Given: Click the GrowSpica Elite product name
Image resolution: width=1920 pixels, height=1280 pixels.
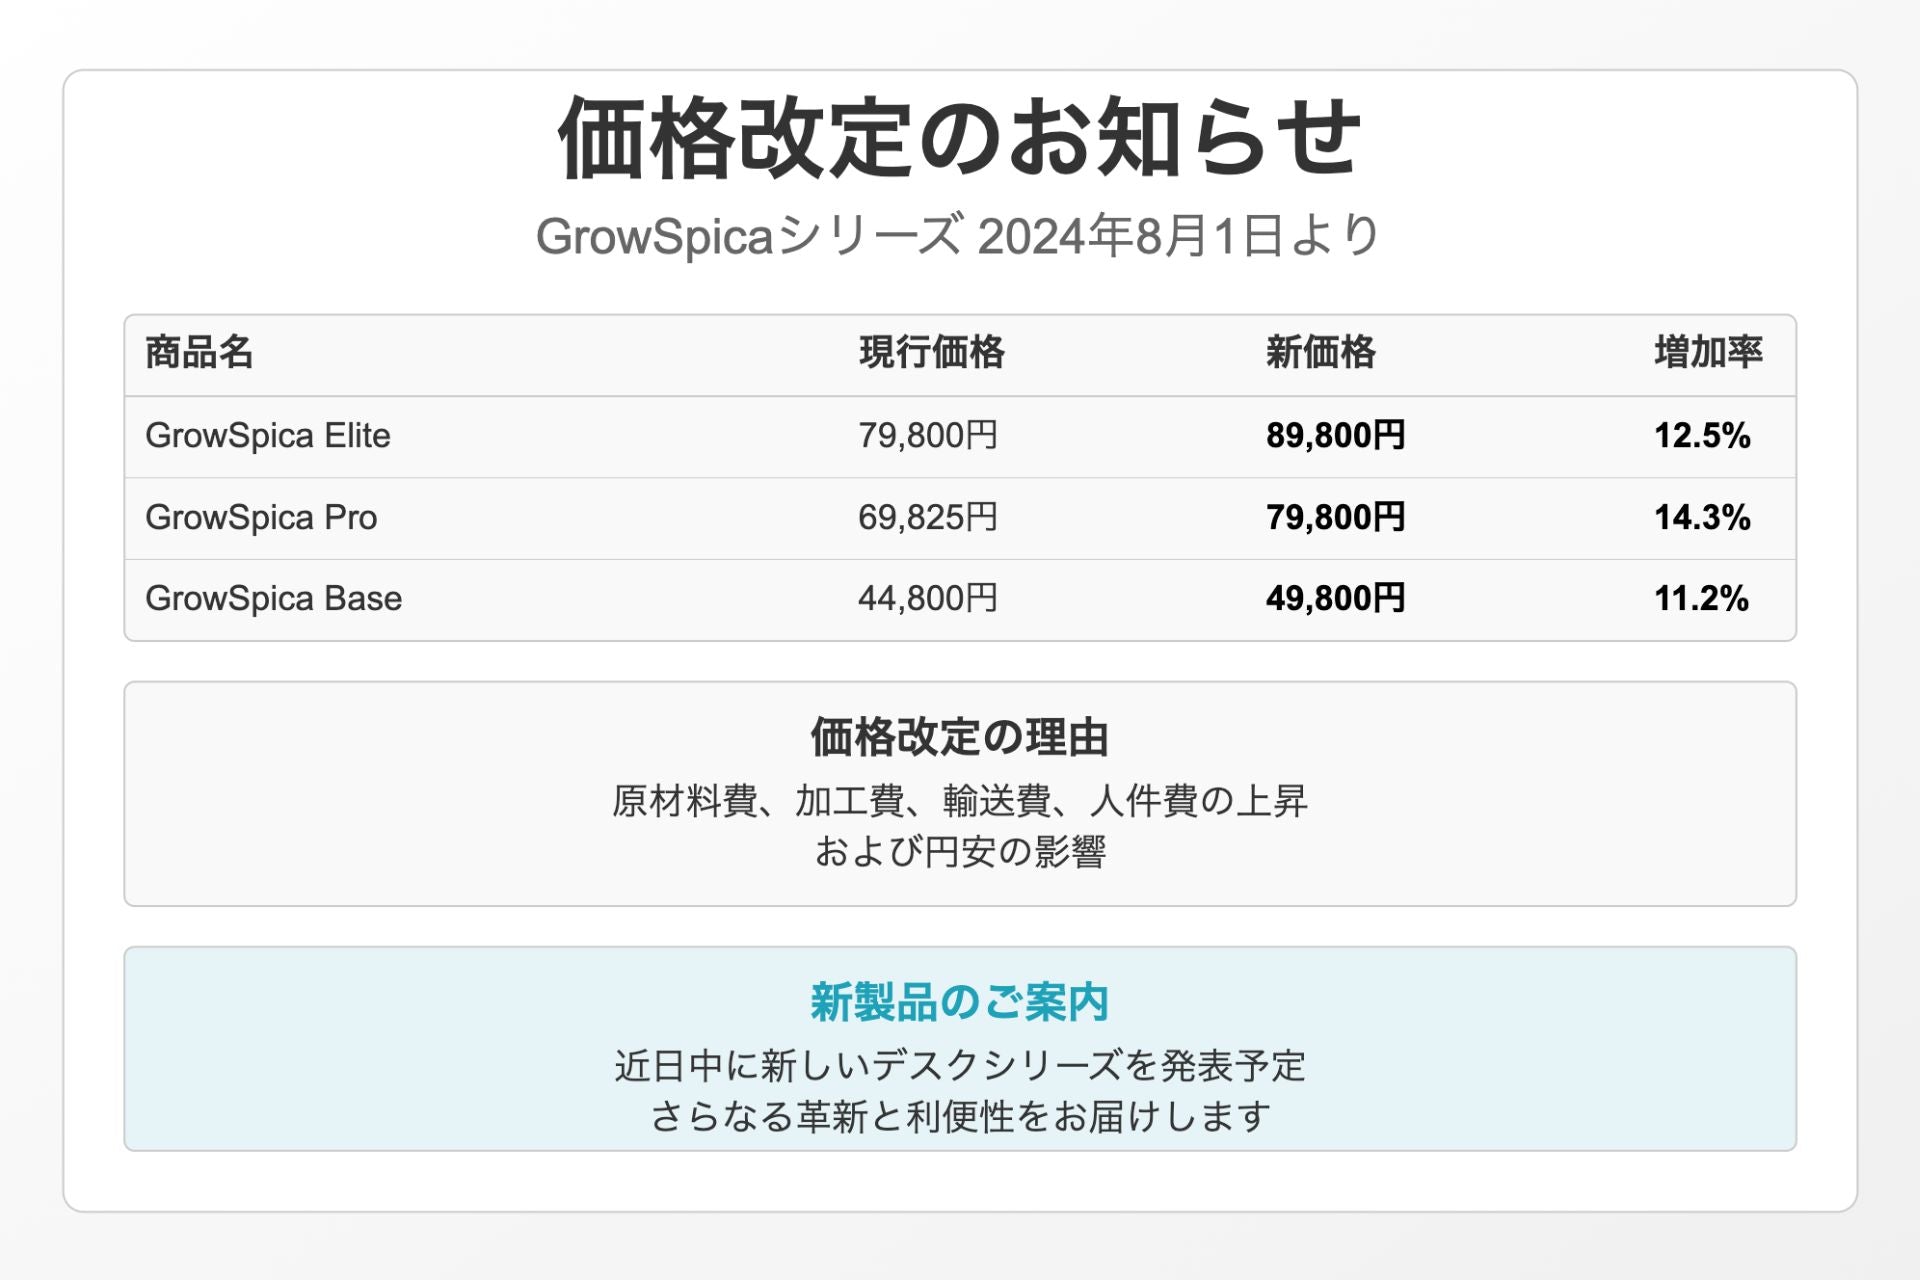Looking at the screenshot, I should point(267,436).
